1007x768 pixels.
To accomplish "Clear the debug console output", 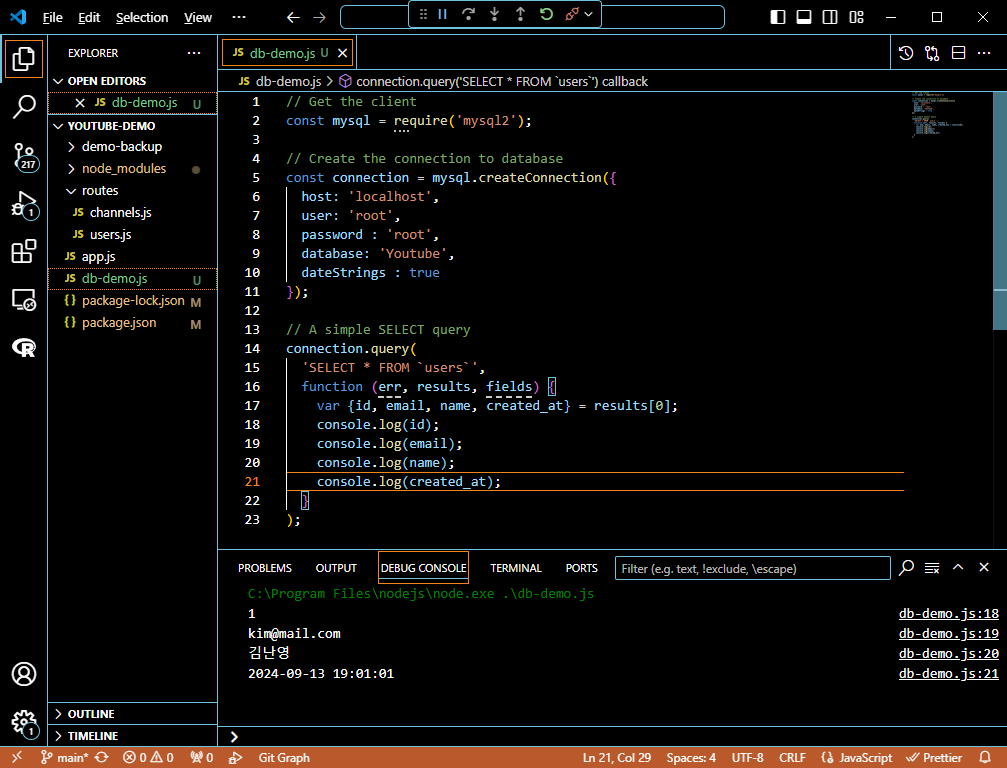I will [x=932, y=568].
